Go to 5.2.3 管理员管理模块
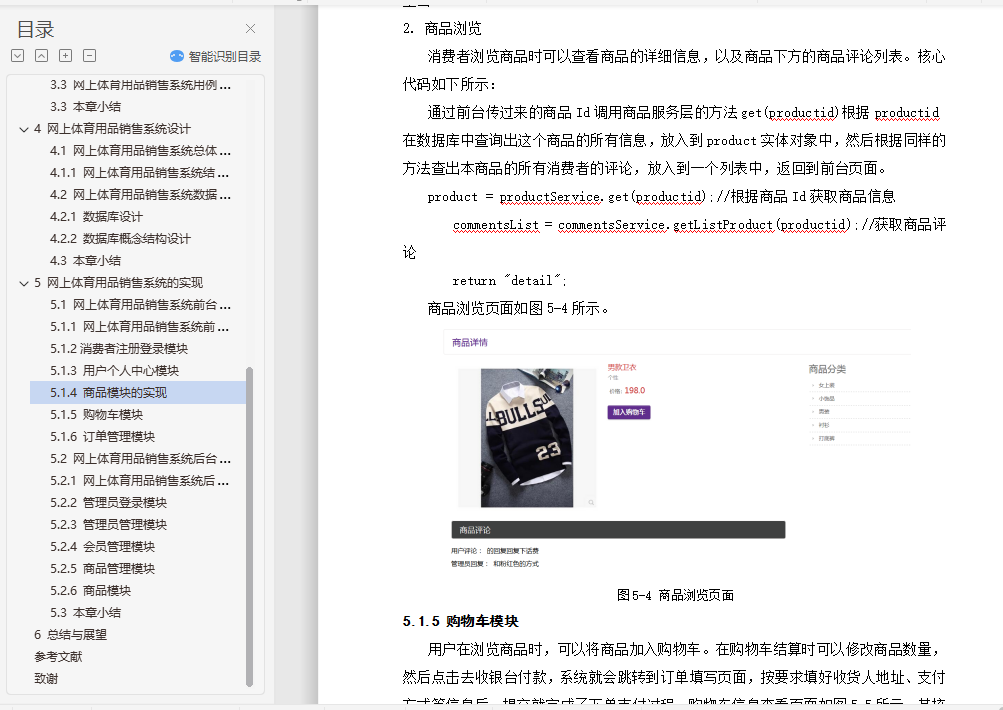 pos(109,525)
